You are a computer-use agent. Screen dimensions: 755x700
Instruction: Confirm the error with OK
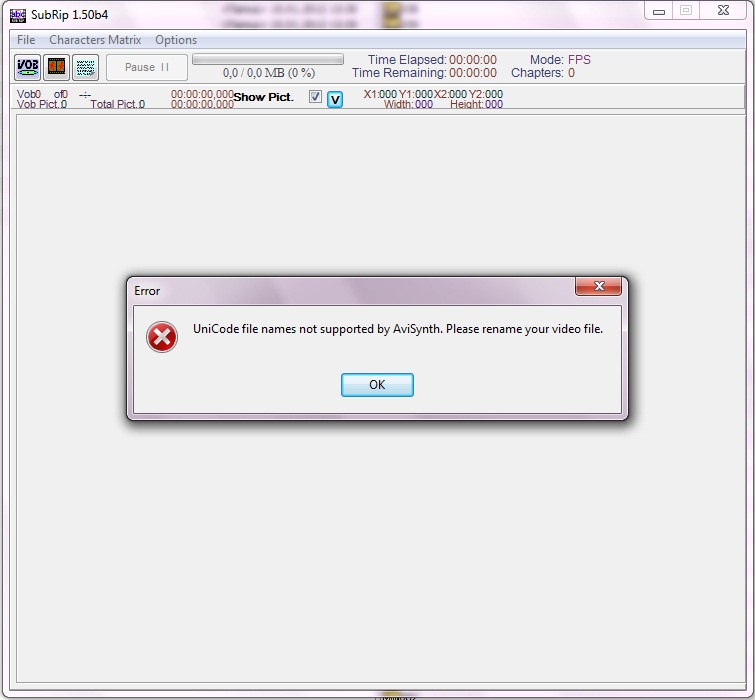pos(377,385)
